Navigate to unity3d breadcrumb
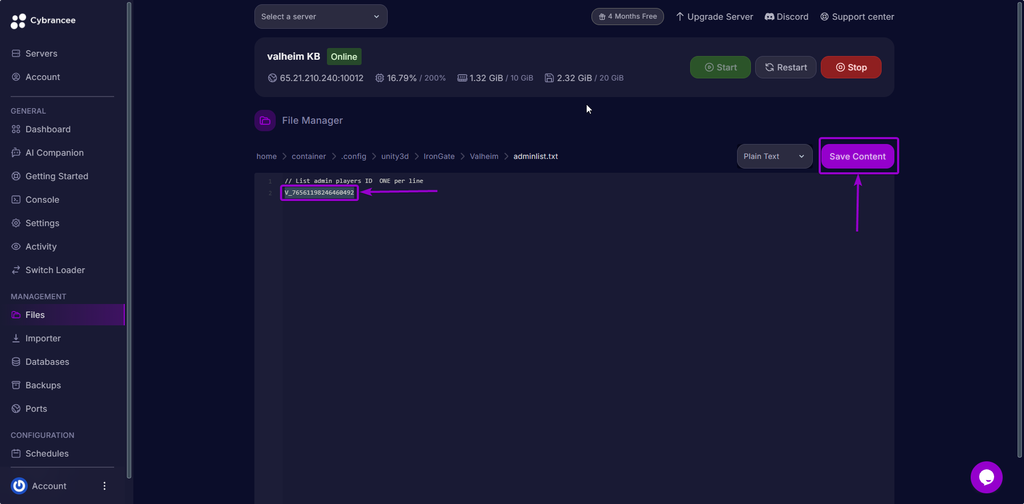The height and width of the screenshot is (504, 1024). point(395,157)
